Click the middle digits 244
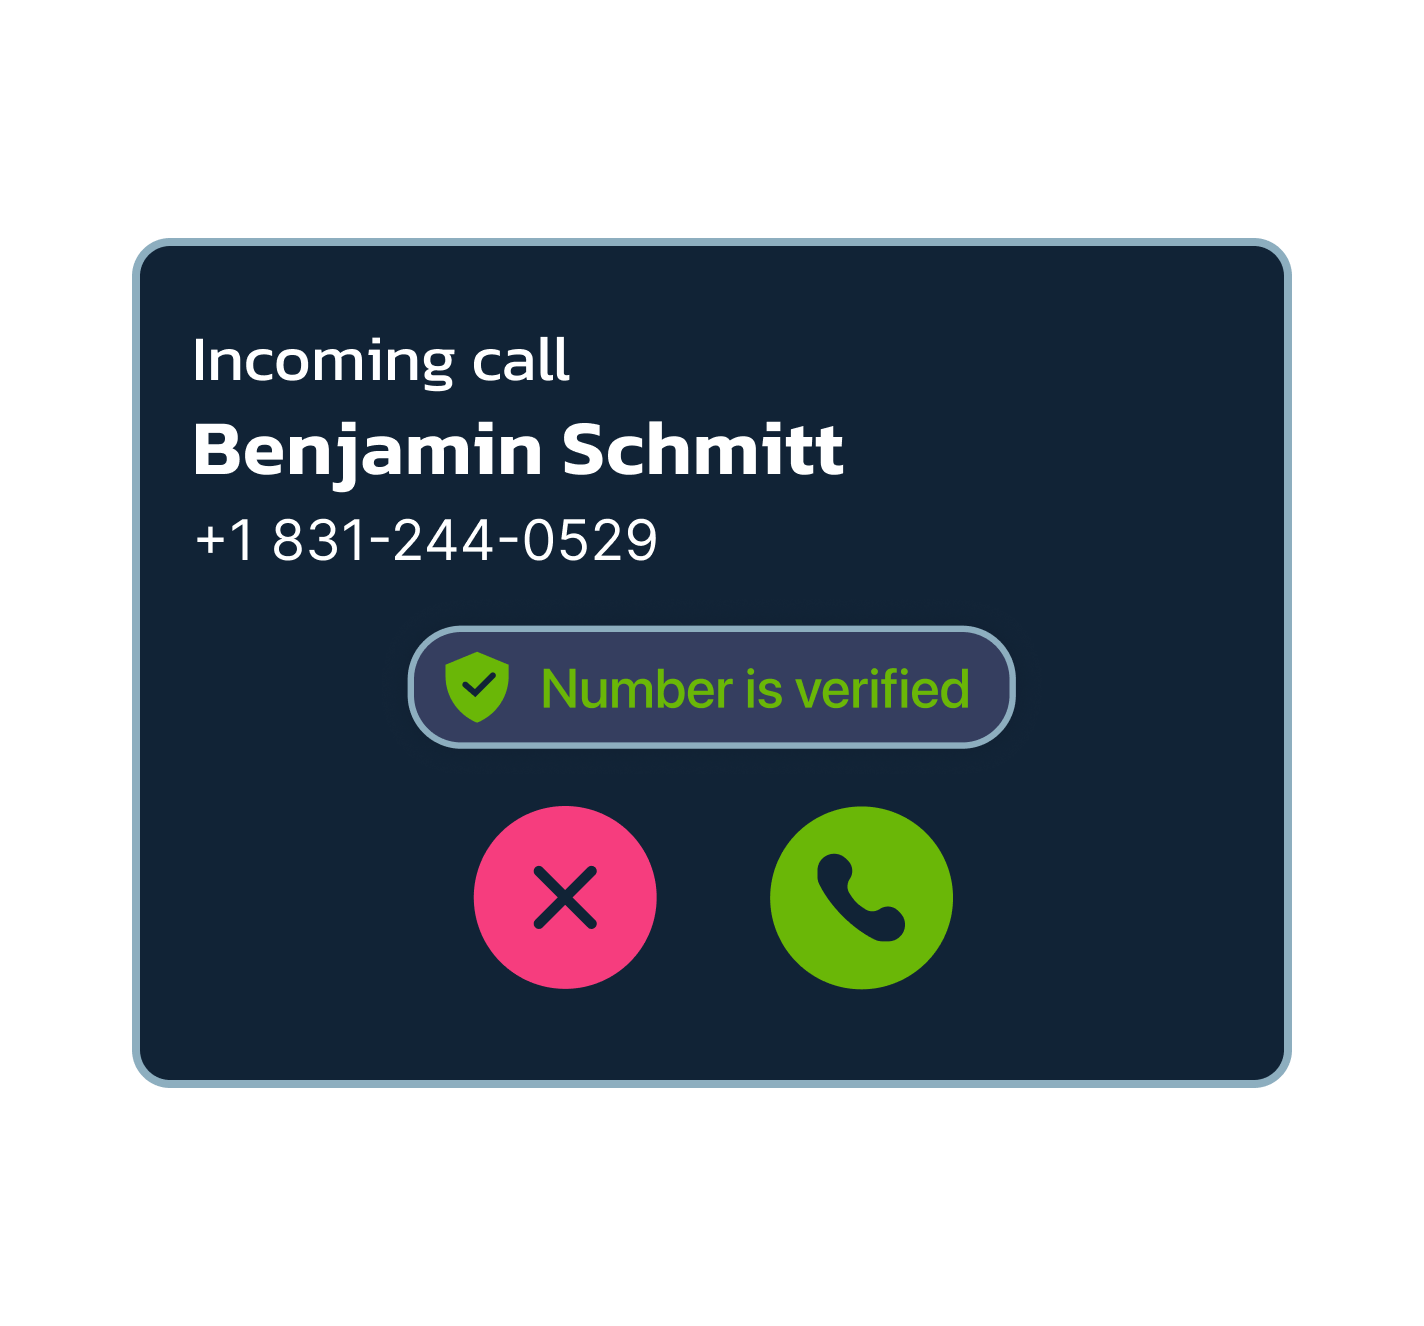 (444, 540)
